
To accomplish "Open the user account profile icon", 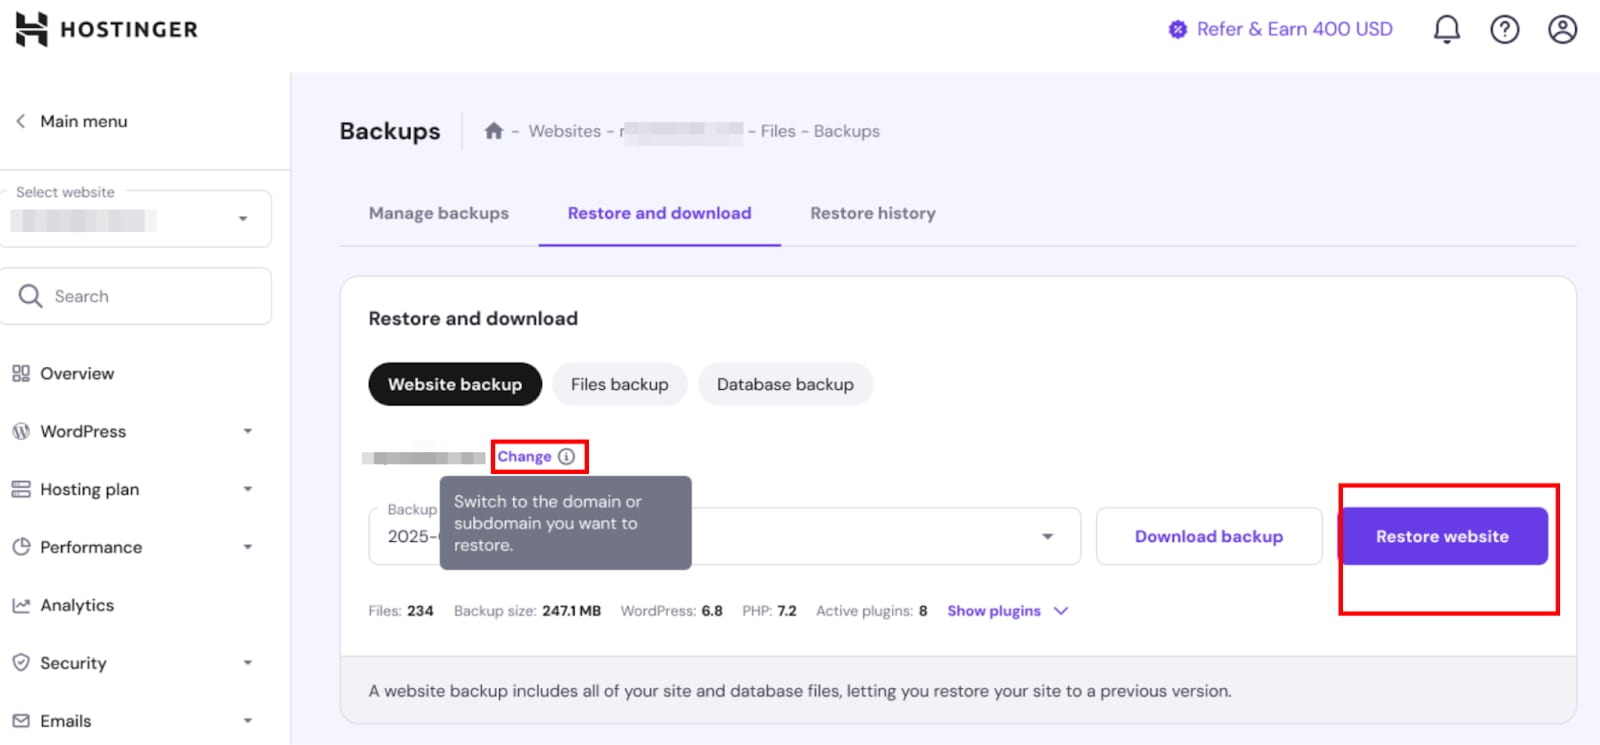I will point(1562,30).
